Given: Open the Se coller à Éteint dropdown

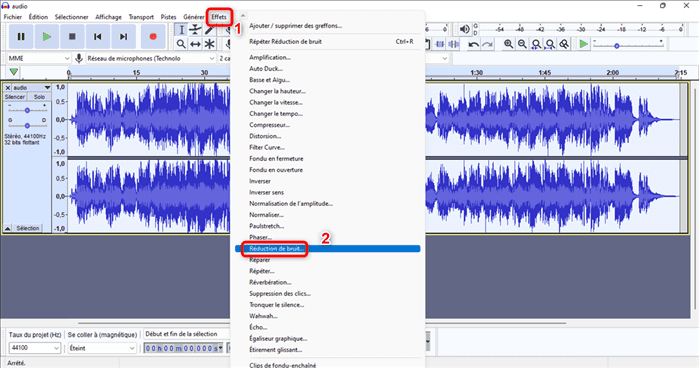Looking at the screenshot, I should click(102, 348).
